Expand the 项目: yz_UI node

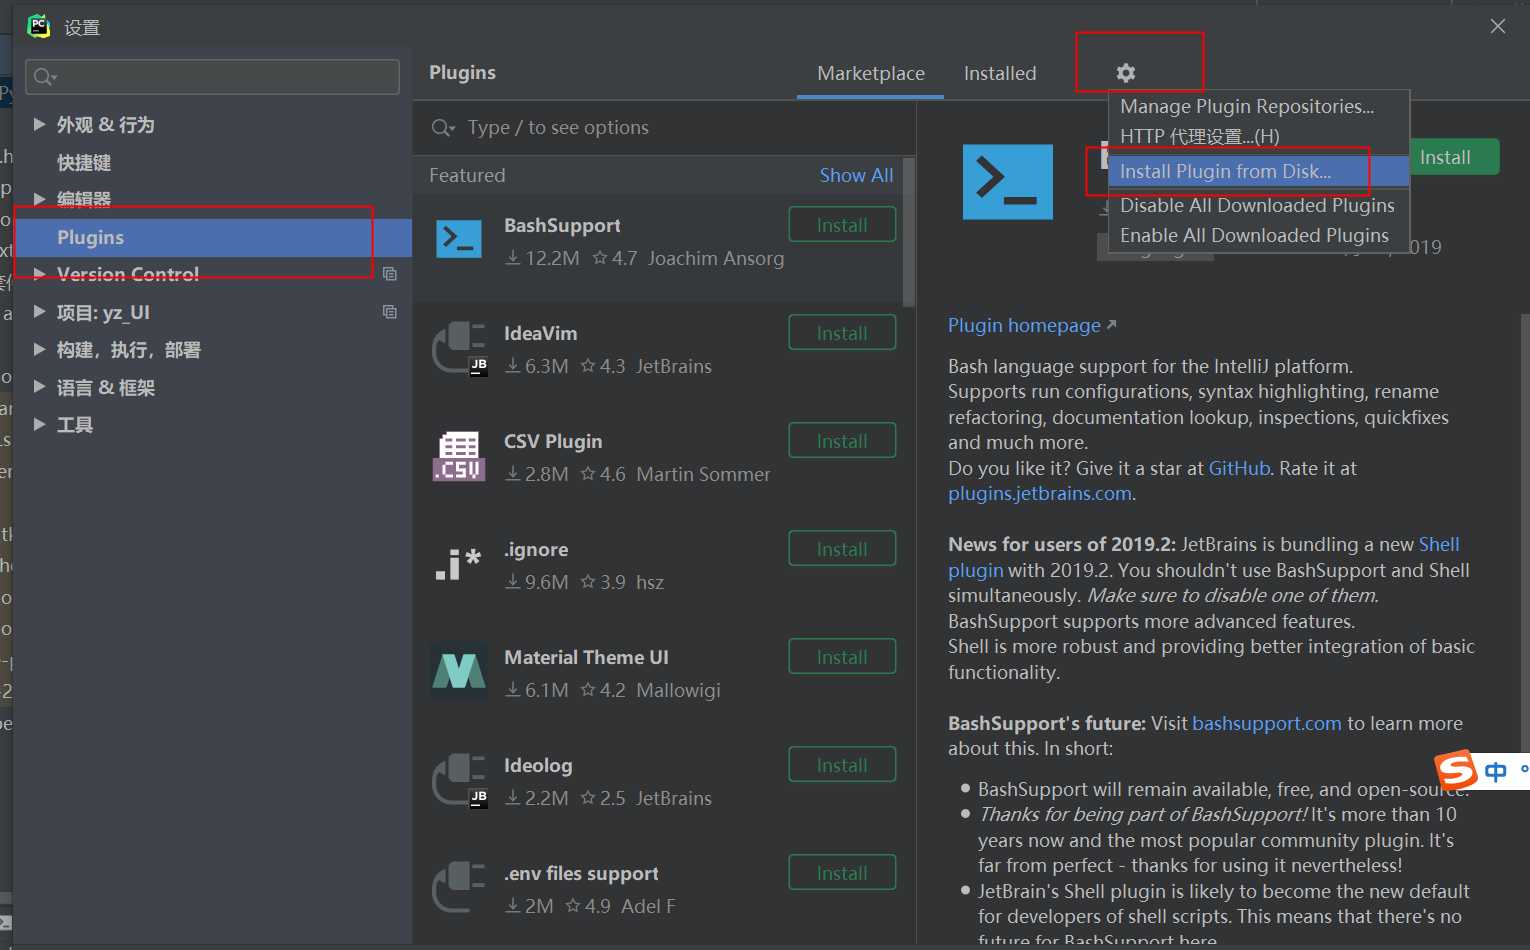coord(40,312)
